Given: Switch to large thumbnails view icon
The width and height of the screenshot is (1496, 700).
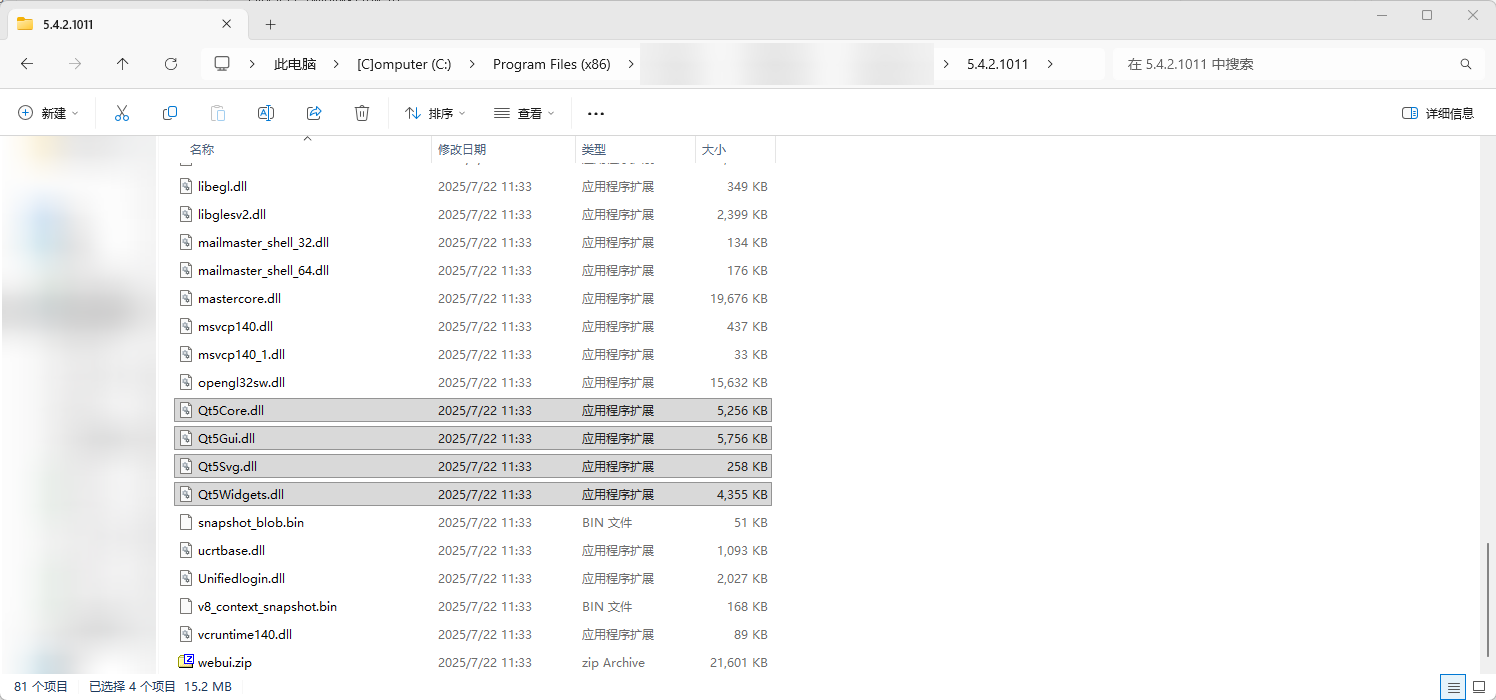Looking at the screenshot, I should [x=1478, y=687].
